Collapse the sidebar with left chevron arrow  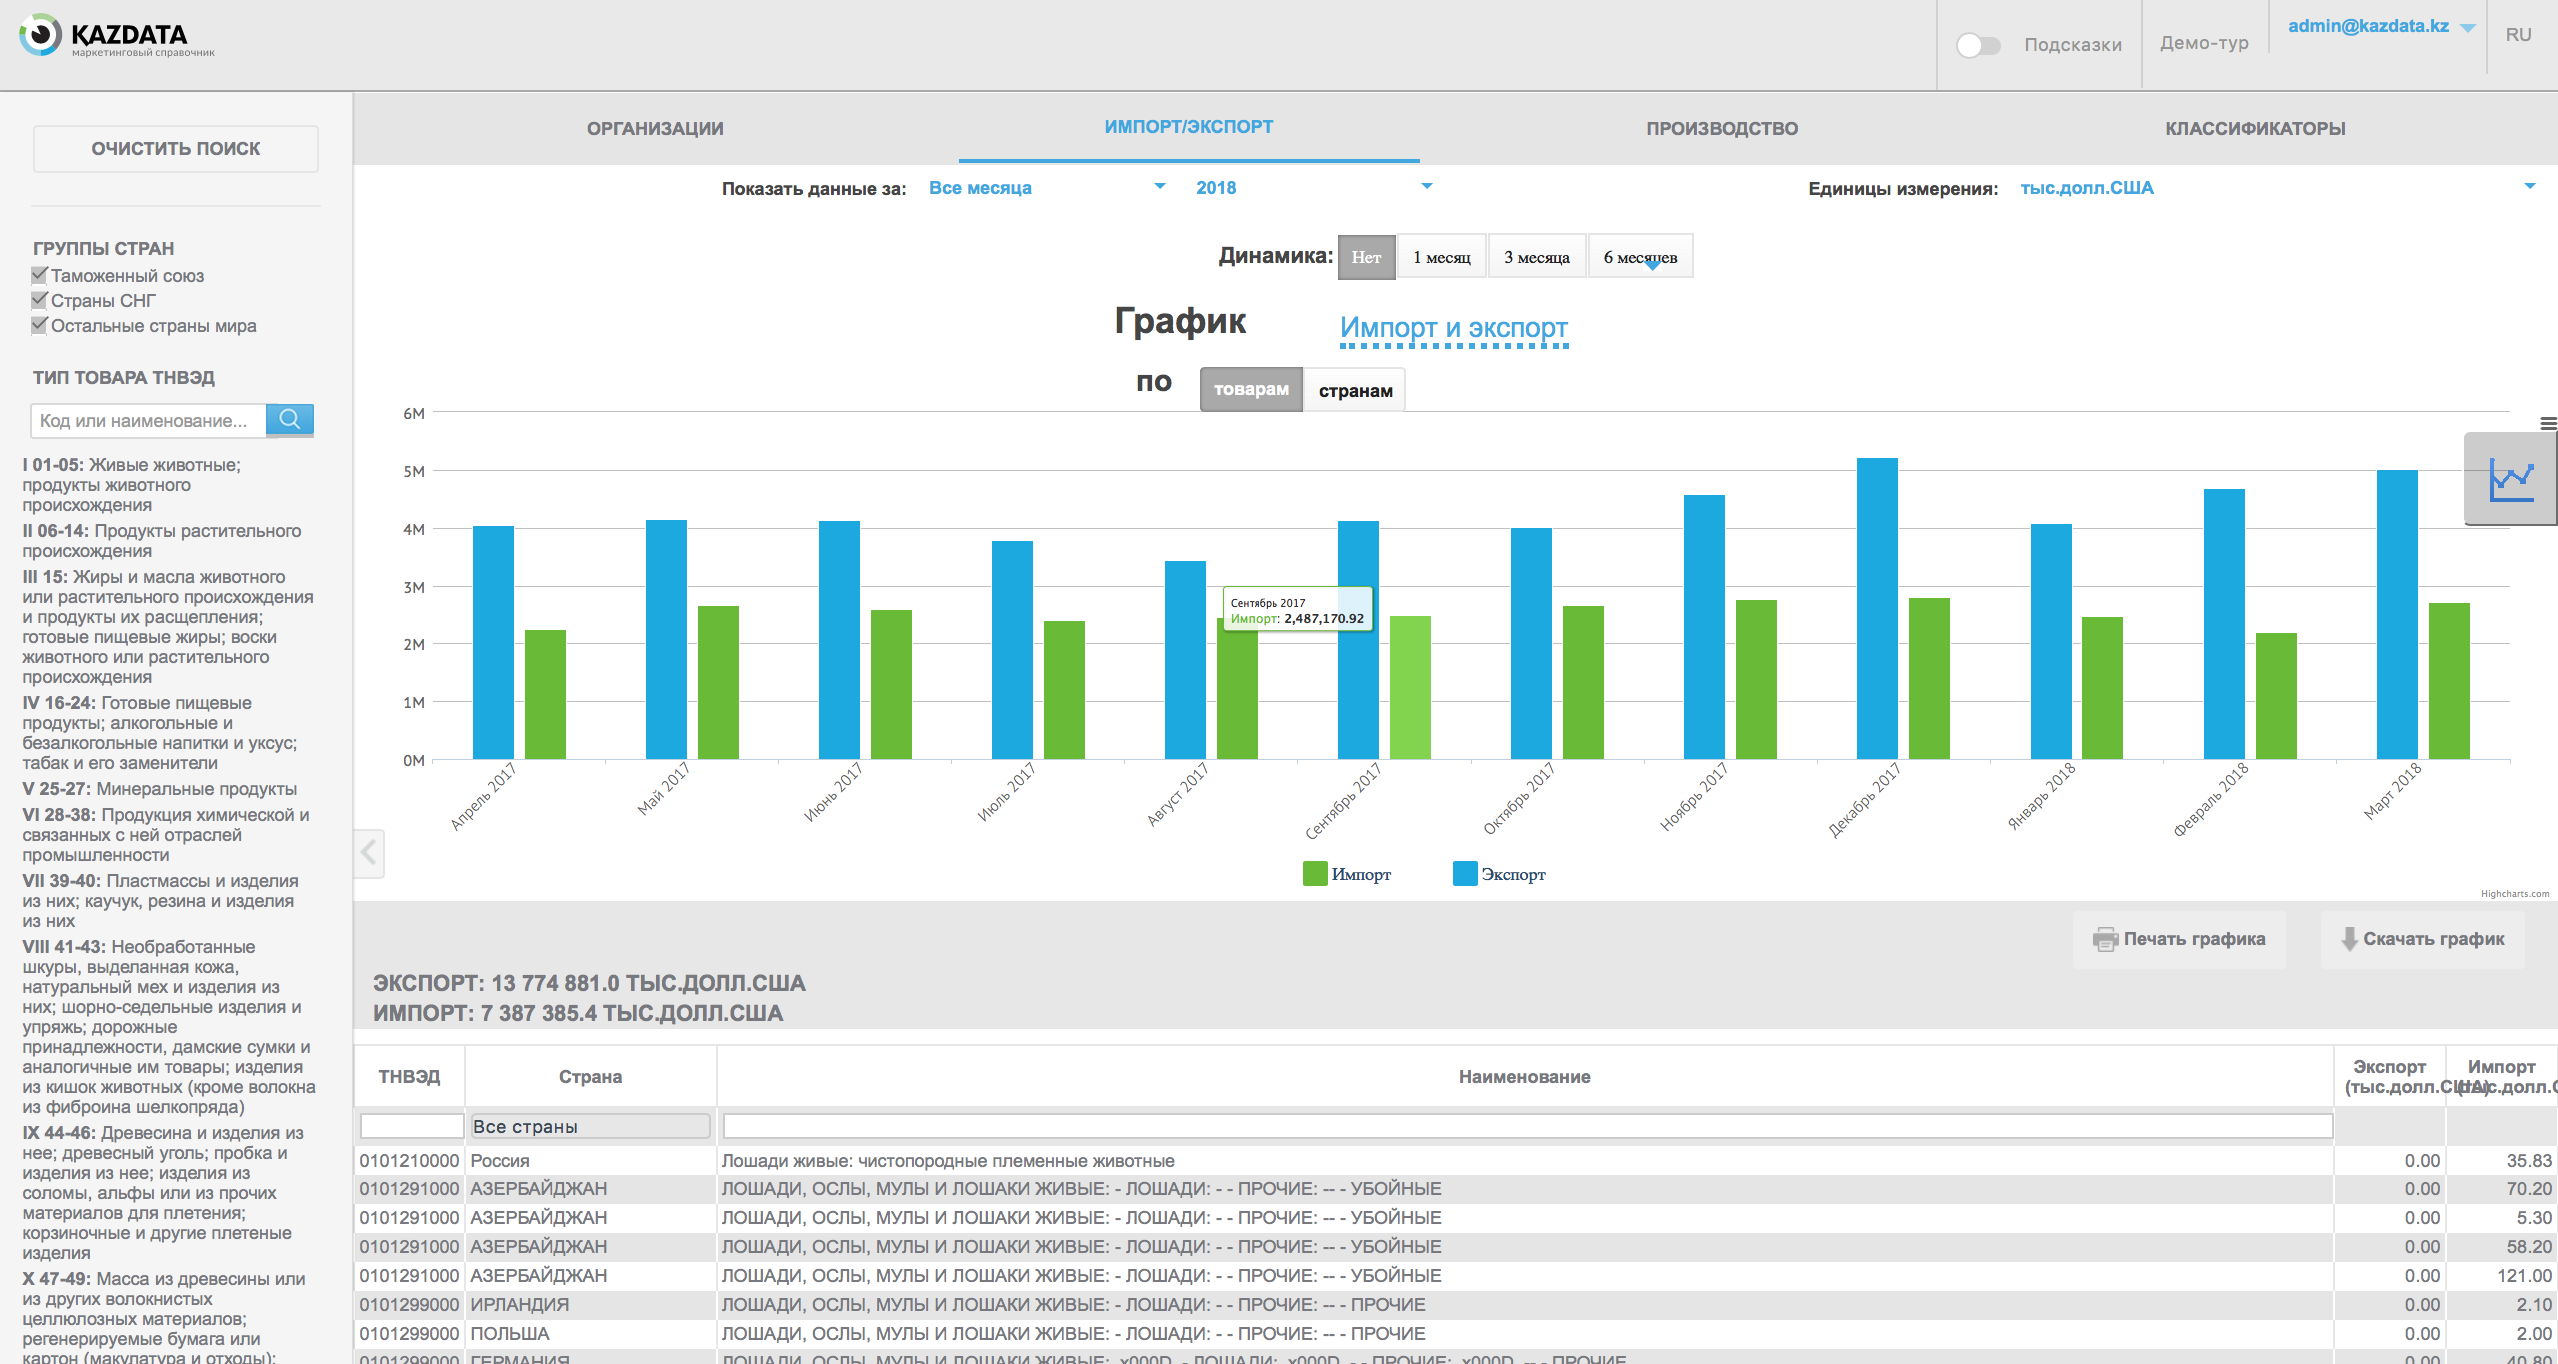coord(369,853)
